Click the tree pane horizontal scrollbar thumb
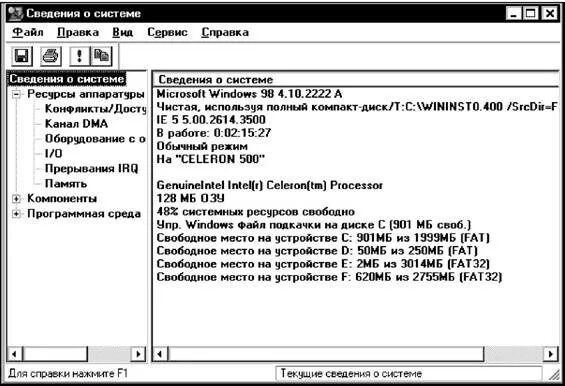Image resolution: width=565 pixels, height=386 pixels. pos(55,354)
